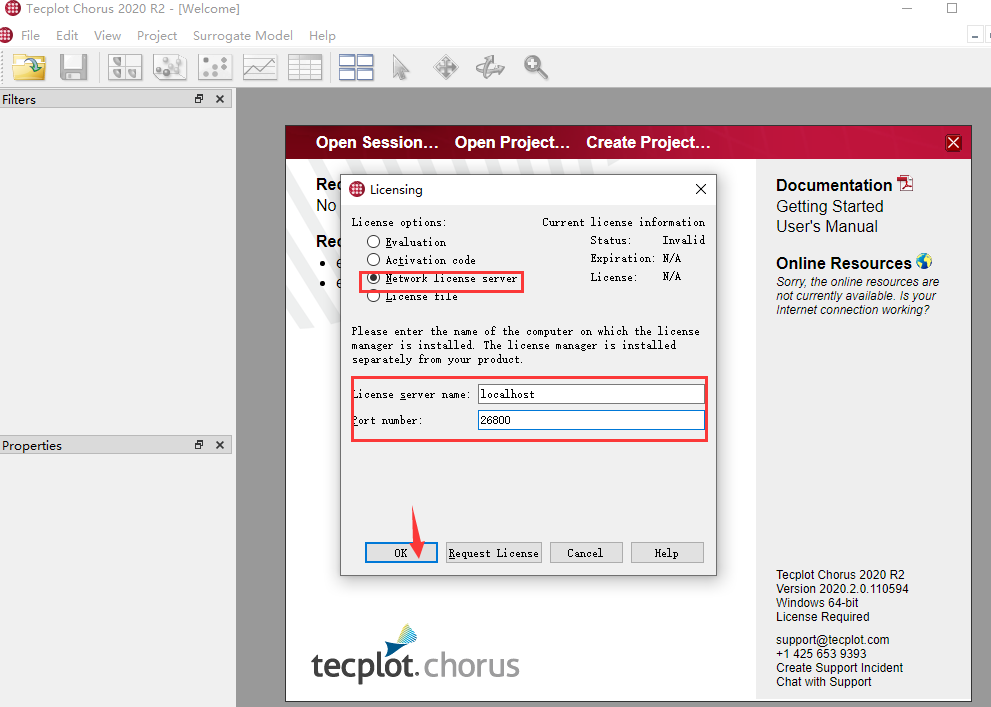Viewport: 991px width, 707px height.
Task: Click the "Invalid" status value
Action: point(683,240)
